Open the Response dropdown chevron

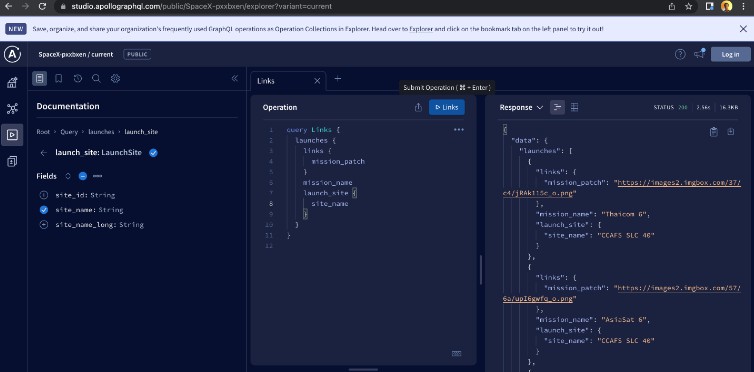540,108
